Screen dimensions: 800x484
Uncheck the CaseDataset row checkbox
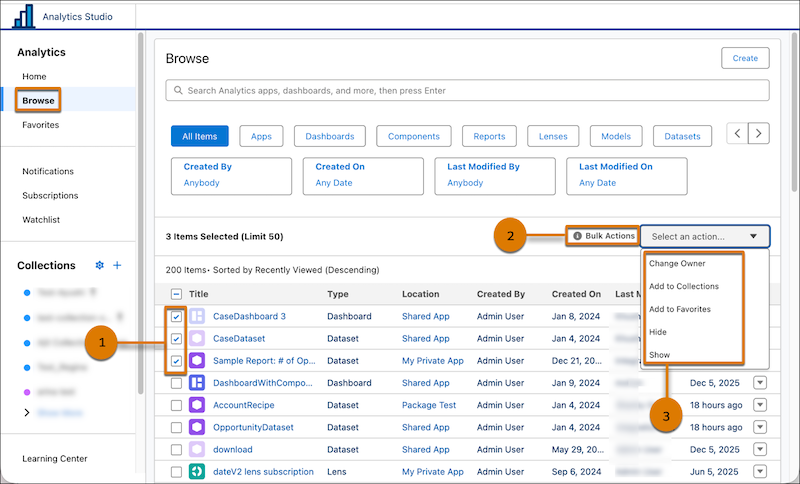[176, 338]
